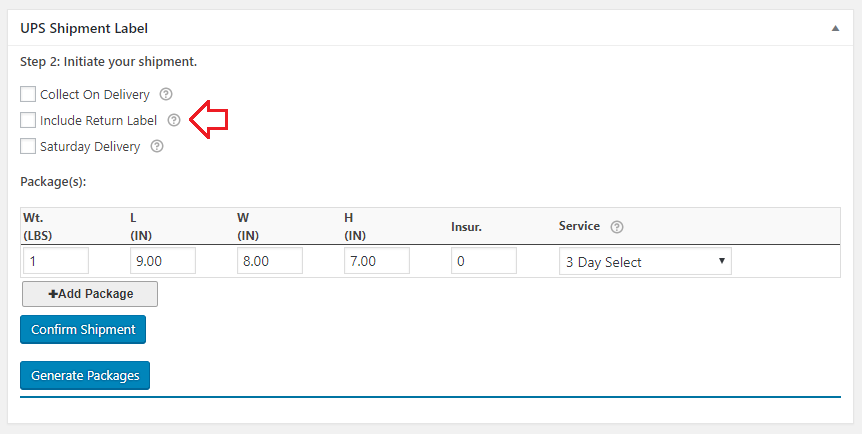Image resolution: width=862 pixels, height=434 pixels.
Task: Click the 'Step 2: Initiate your shipment.' text
Action: [x=108, y=62]
